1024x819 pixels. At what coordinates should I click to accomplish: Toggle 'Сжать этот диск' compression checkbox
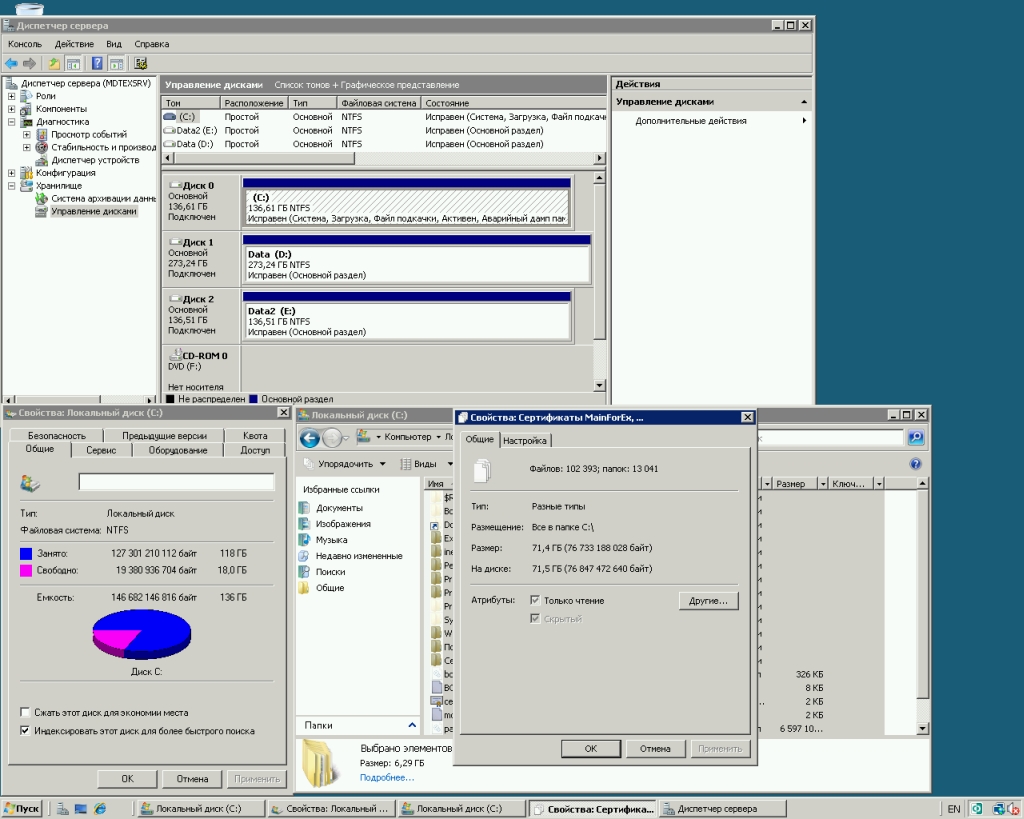tap(25, 712)
